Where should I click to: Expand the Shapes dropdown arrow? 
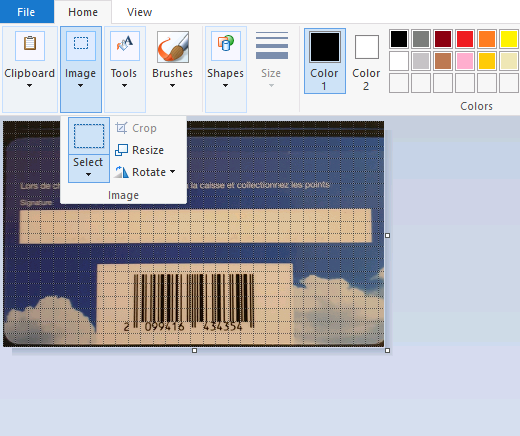pos(225,86)
